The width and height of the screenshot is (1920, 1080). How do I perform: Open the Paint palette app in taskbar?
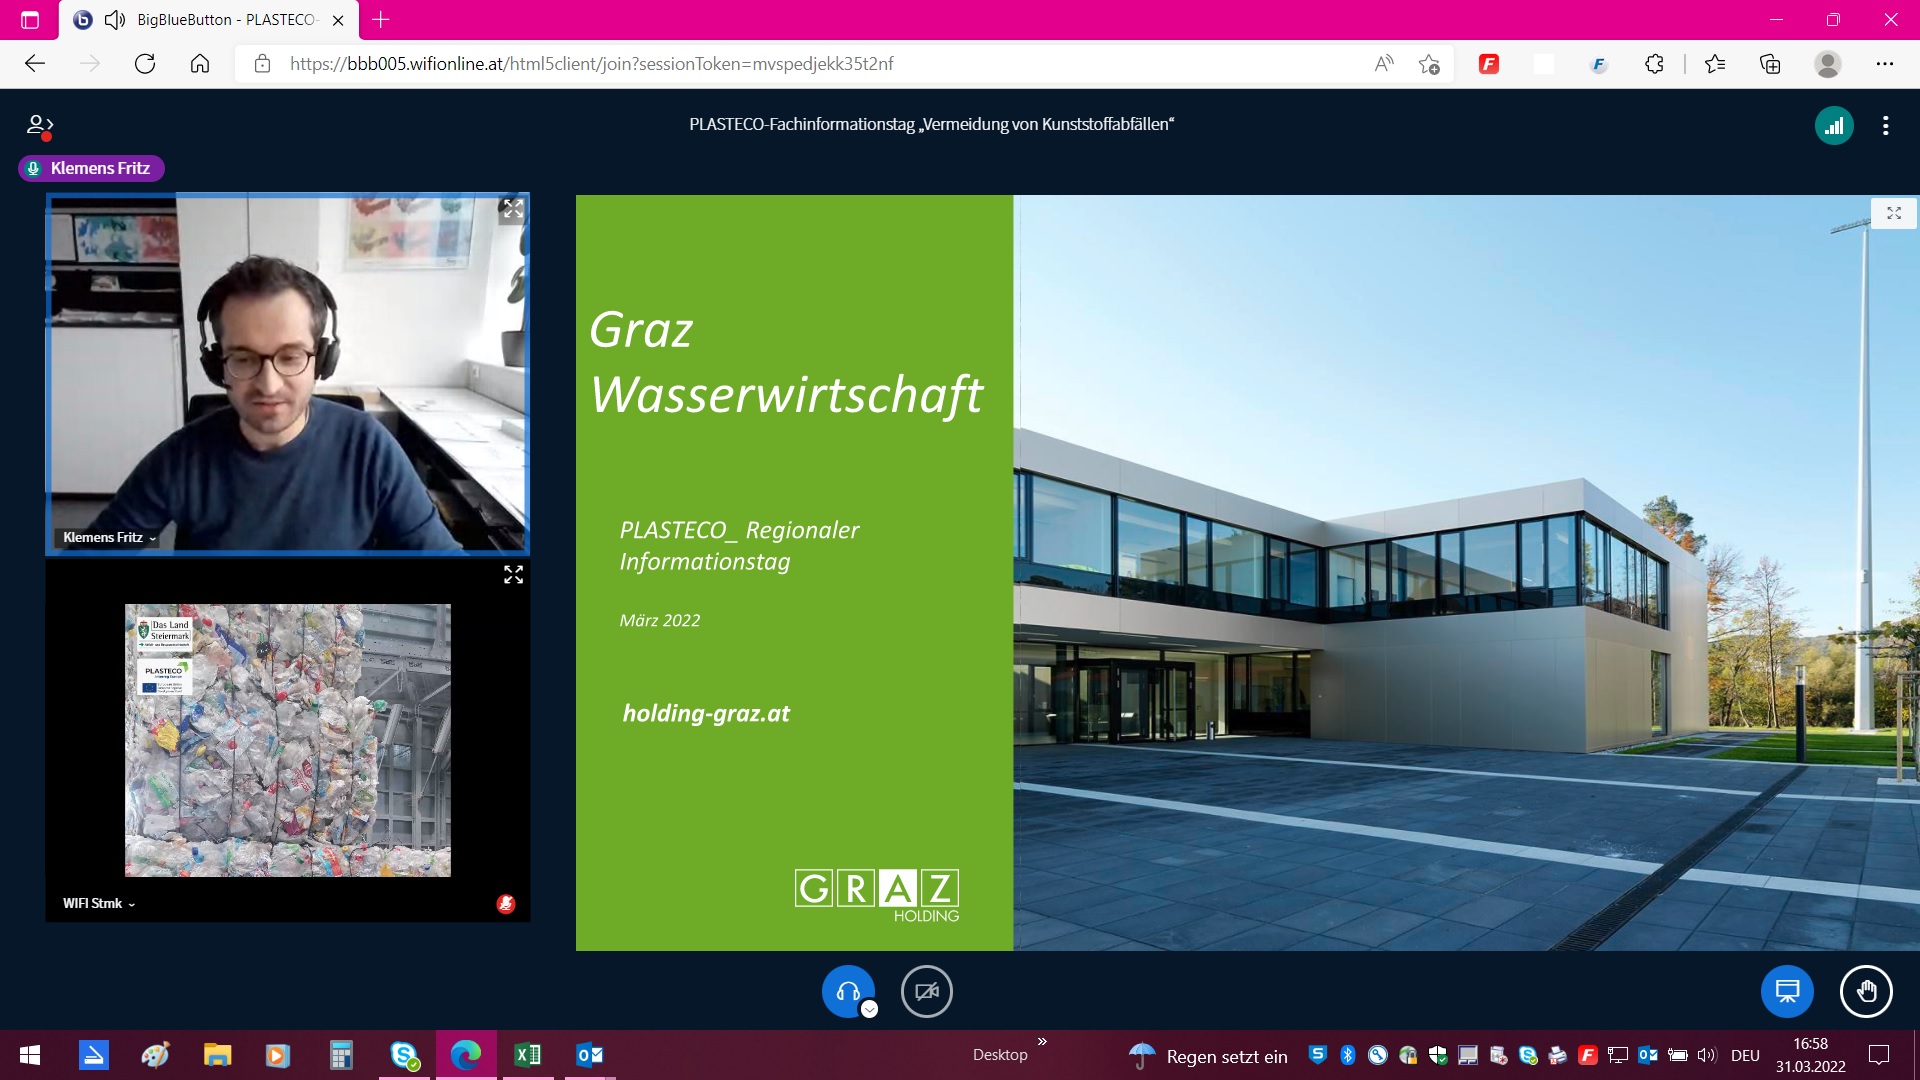(155, 1055)
